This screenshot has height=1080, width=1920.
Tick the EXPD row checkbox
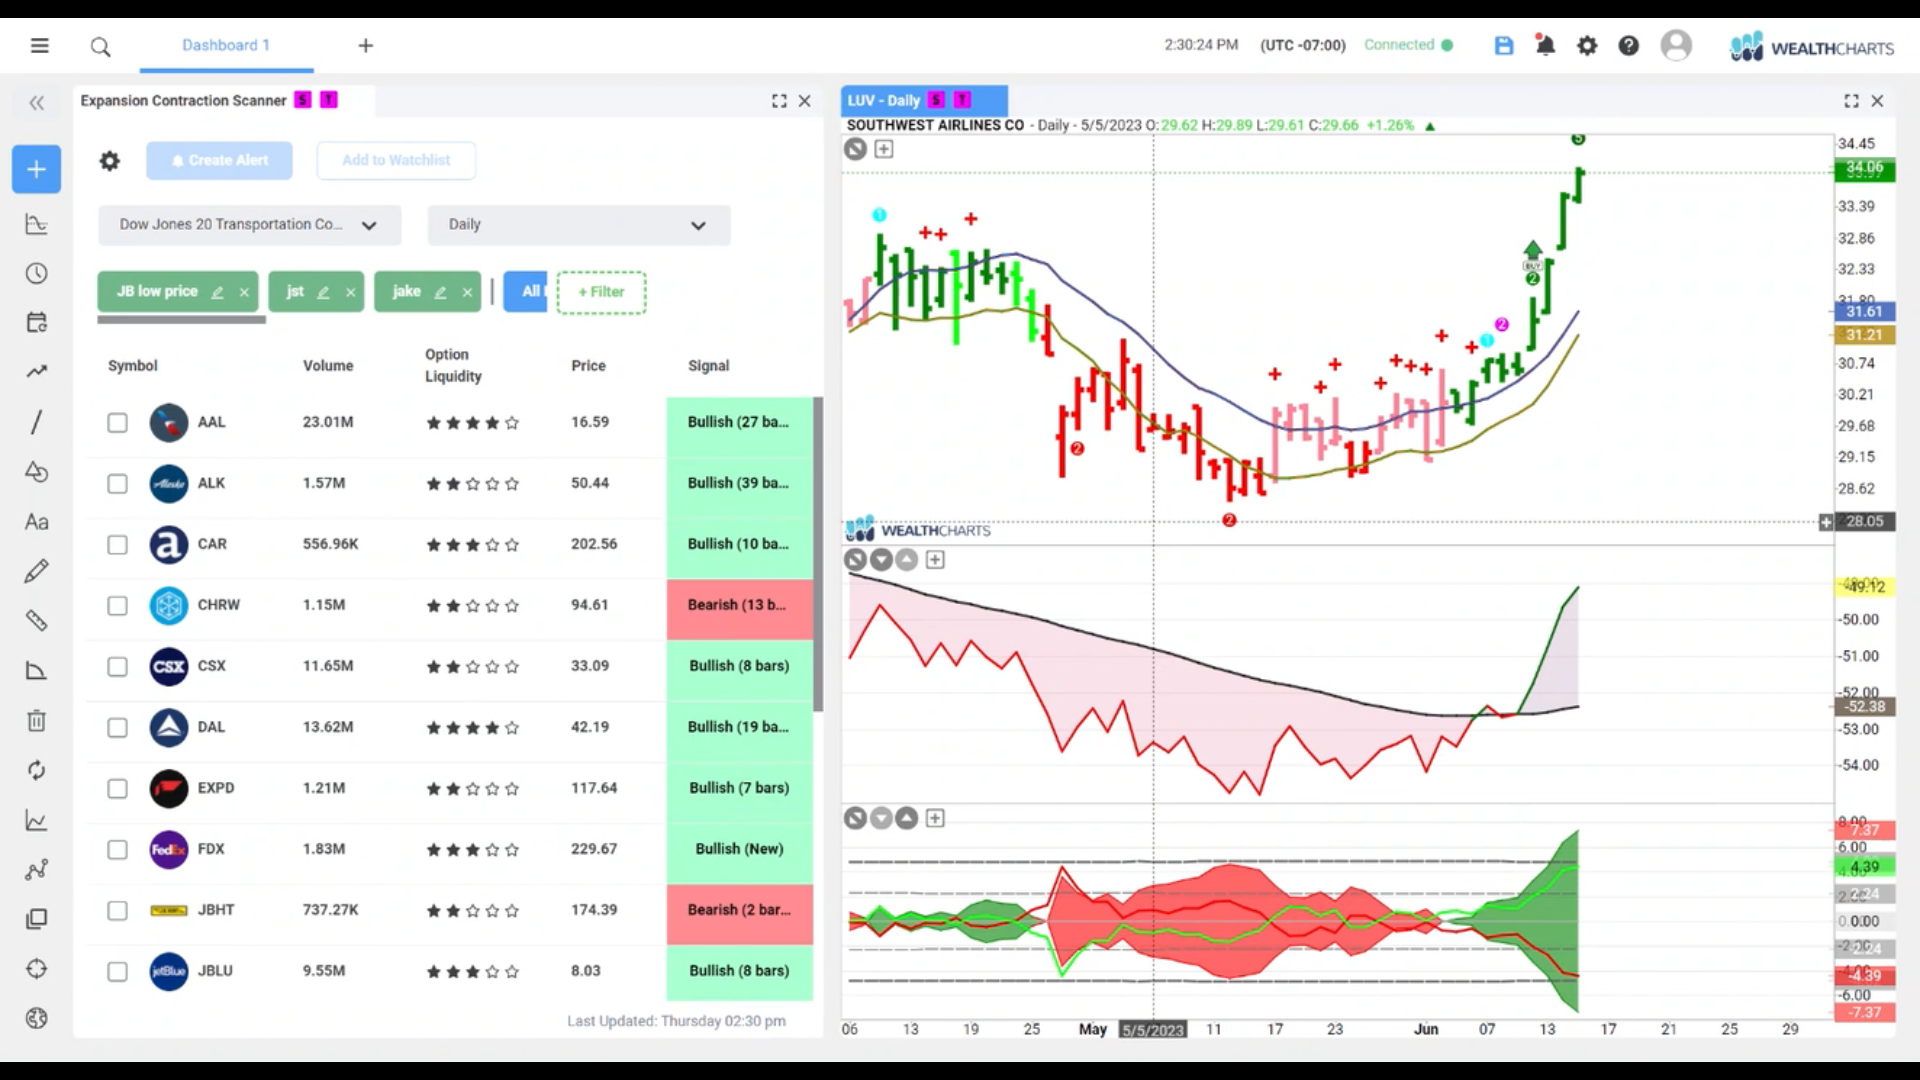[x=117, y=789]
